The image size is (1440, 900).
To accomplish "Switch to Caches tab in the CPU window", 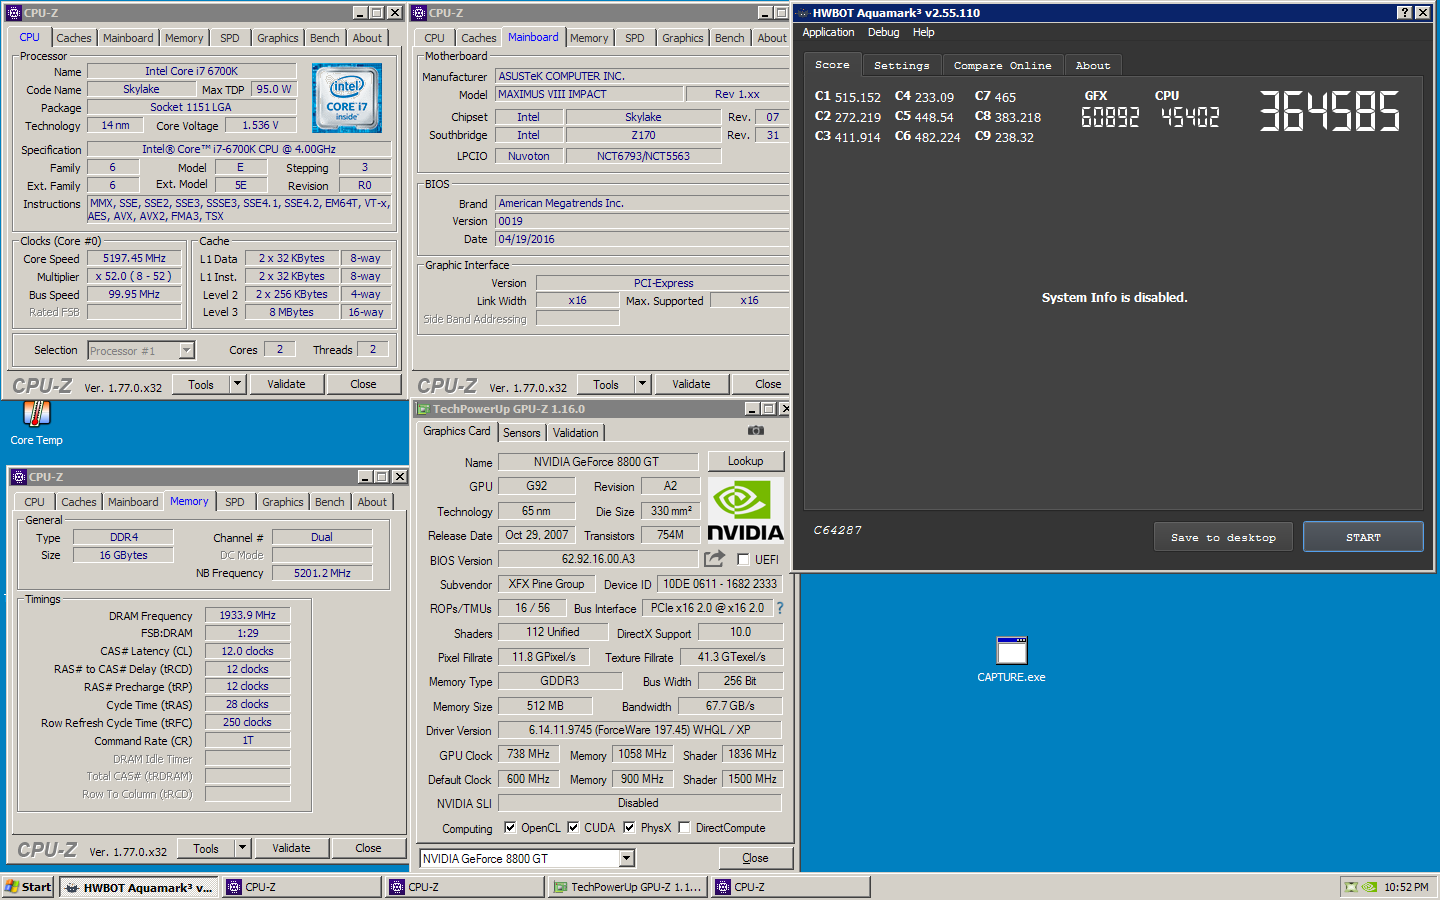I will tap(74, 38).
